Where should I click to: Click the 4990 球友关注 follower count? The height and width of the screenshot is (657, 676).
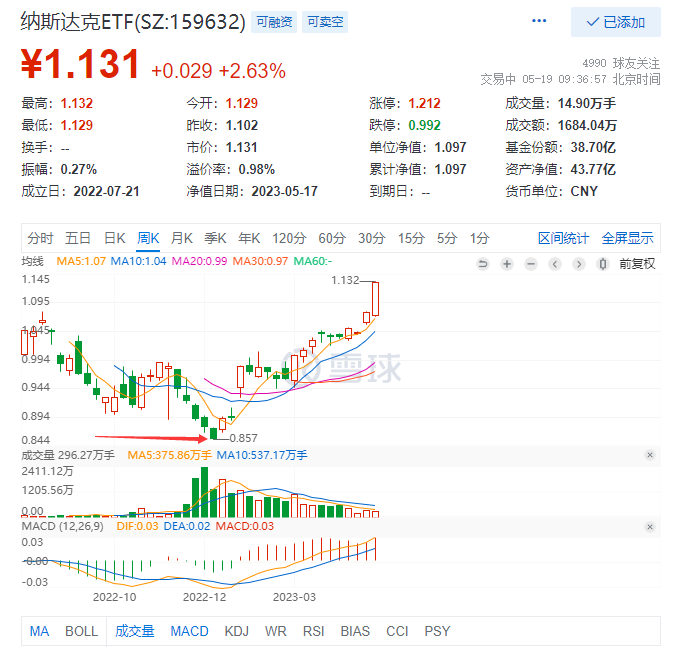coord(621,63)
